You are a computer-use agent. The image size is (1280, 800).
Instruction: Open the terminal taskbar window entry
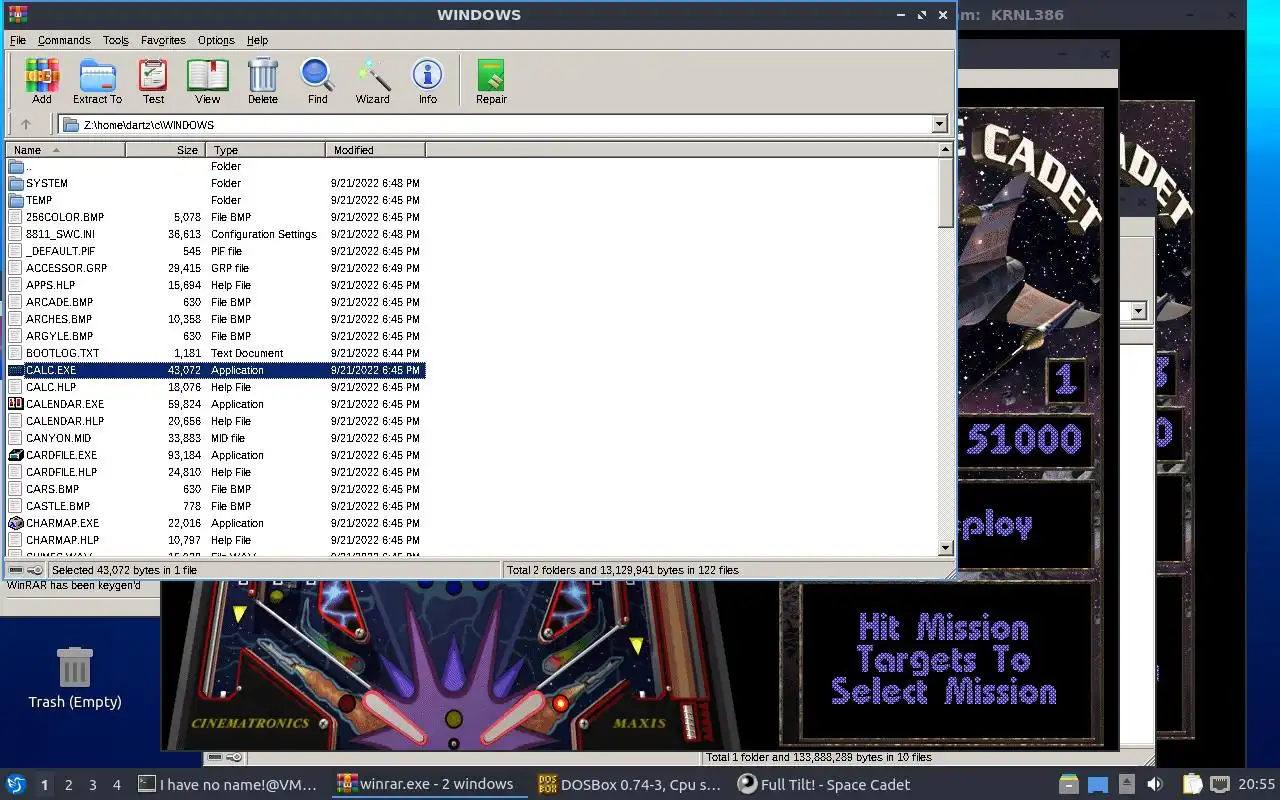pos(229,785)
